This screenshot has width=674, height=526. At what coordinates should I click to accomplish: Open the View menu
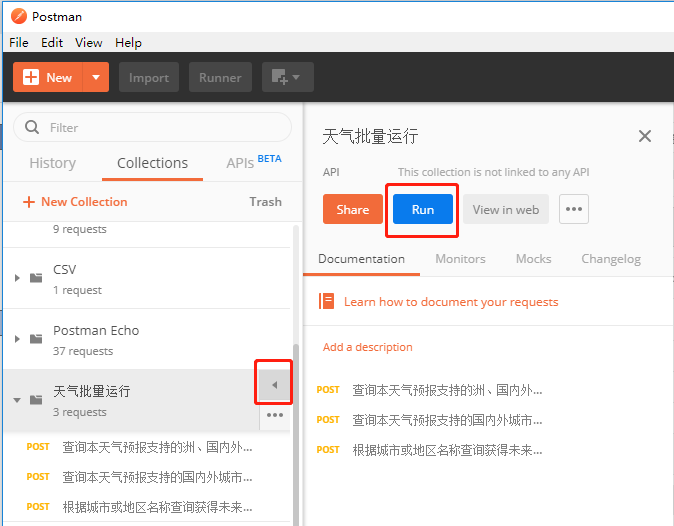(89, 43)
